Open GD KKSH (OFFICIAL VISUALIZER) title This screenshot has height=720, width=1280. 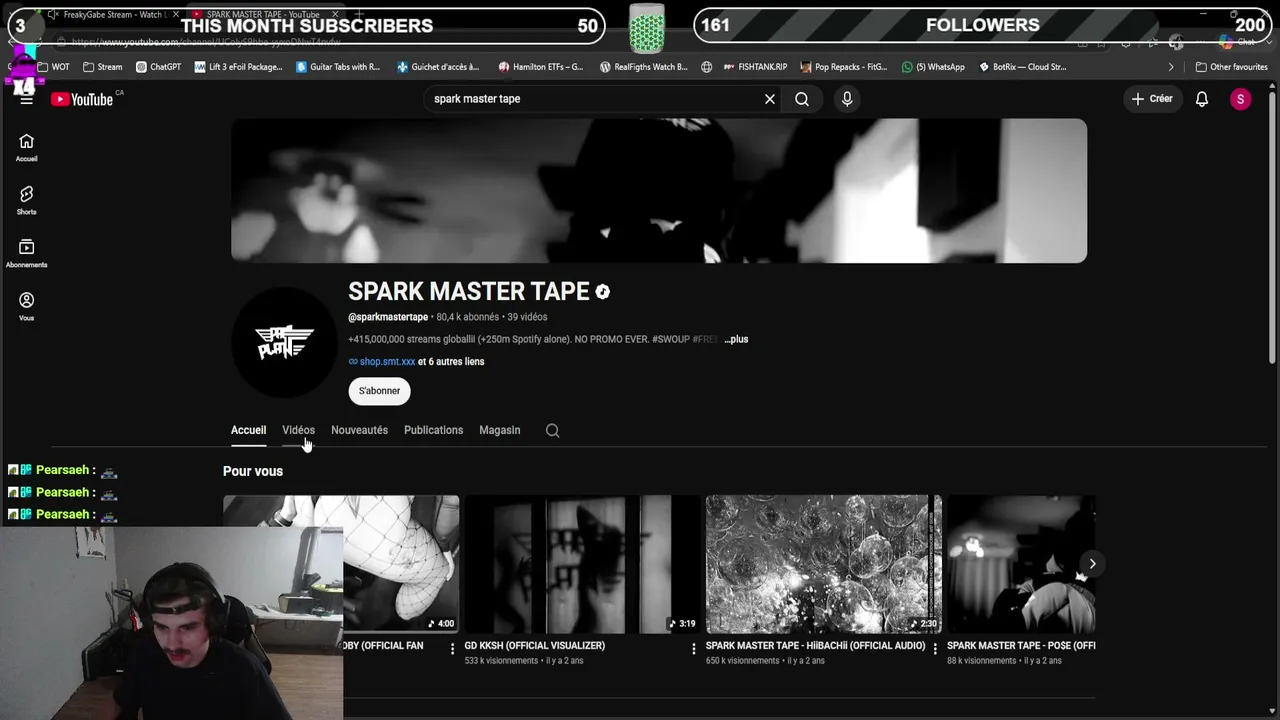coord(534,646)
